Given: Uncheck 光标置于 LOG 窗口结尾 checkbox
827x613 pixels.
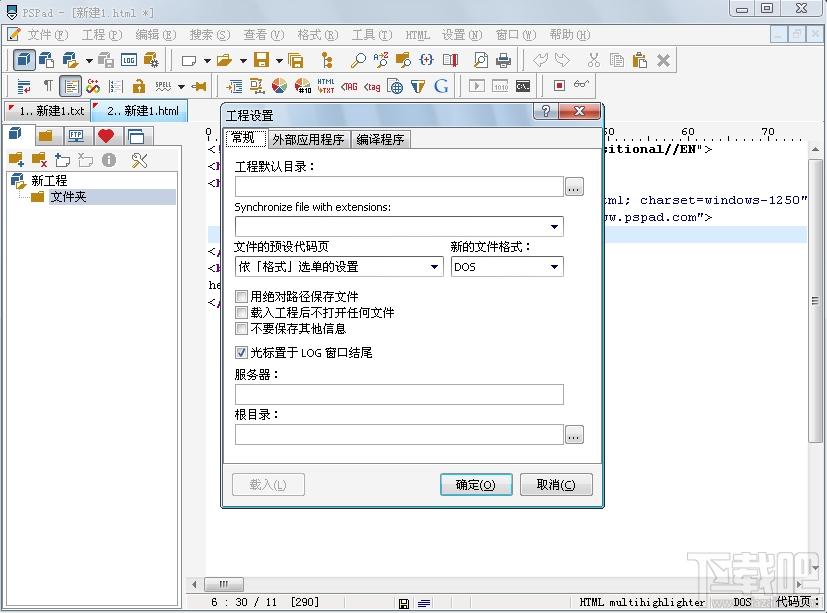Looking at the screenshot, I should pos(241,352).
